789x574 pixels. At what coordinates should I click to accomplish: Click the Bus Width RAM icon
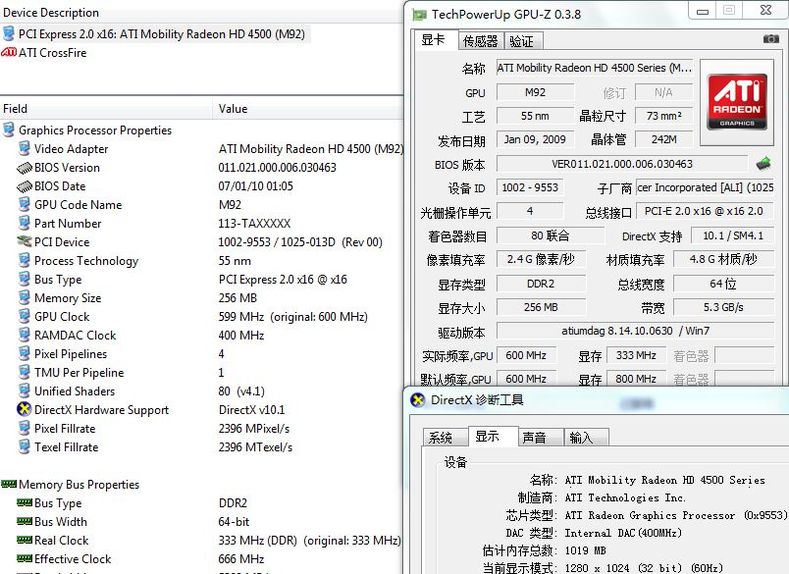pyautogui.click(x=24, y=521)
